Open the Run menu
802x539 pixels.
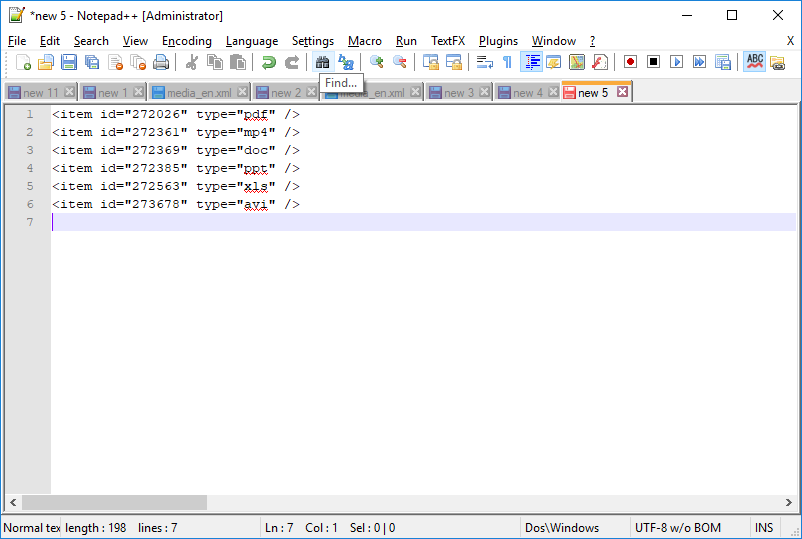tap(406, 41)
